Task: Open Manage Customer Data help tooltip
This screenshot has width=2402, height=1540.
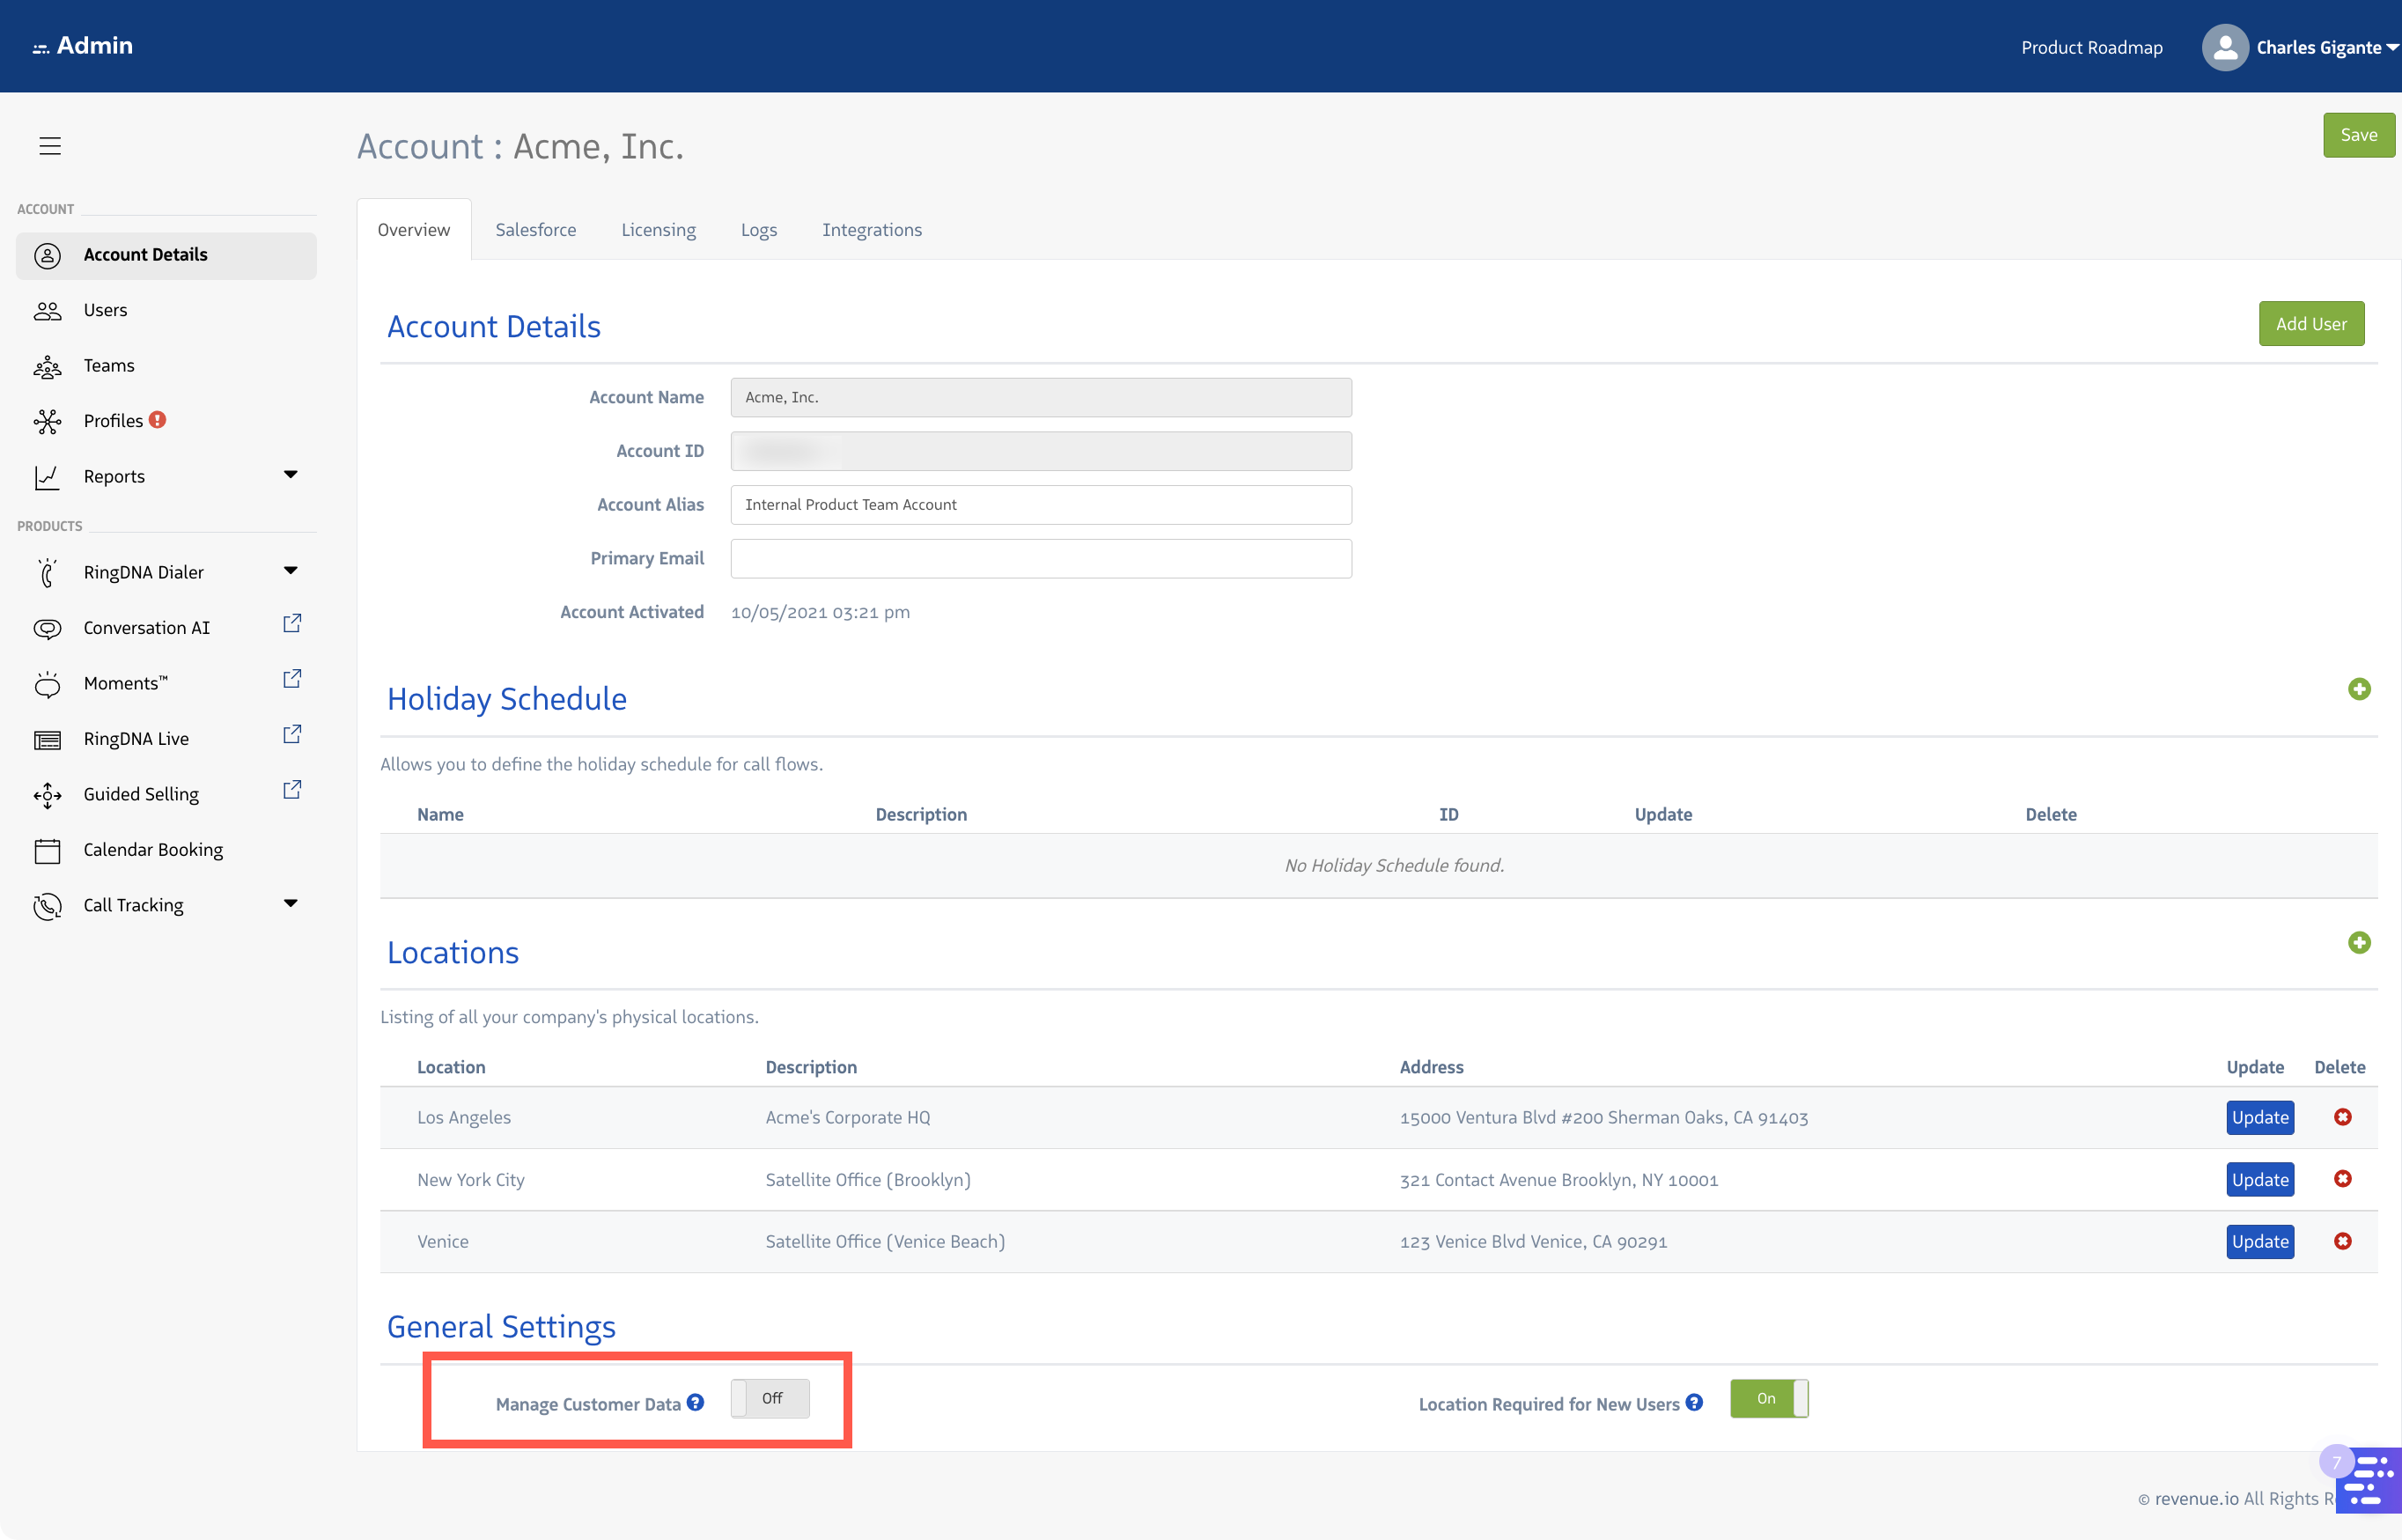Action: (695, 1402)
